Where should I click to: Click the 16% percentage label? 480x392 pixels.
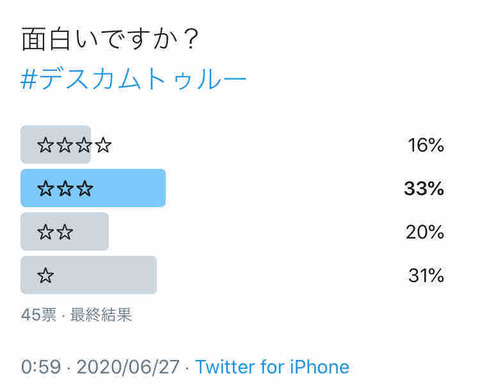[426, 145]
